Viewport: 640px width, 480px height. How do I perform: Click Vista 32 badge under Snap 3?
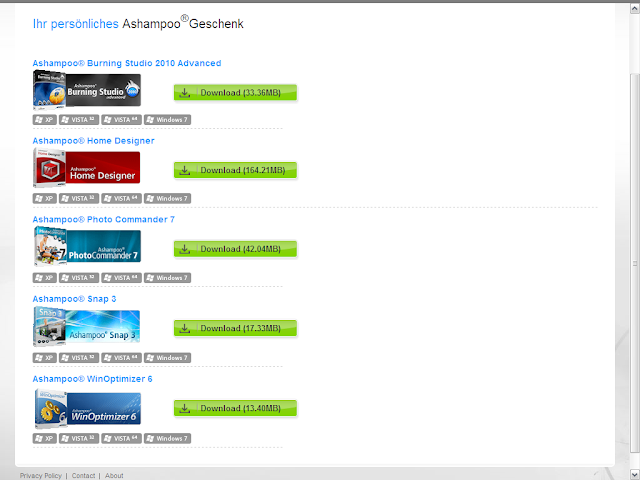tap(79, 358)
